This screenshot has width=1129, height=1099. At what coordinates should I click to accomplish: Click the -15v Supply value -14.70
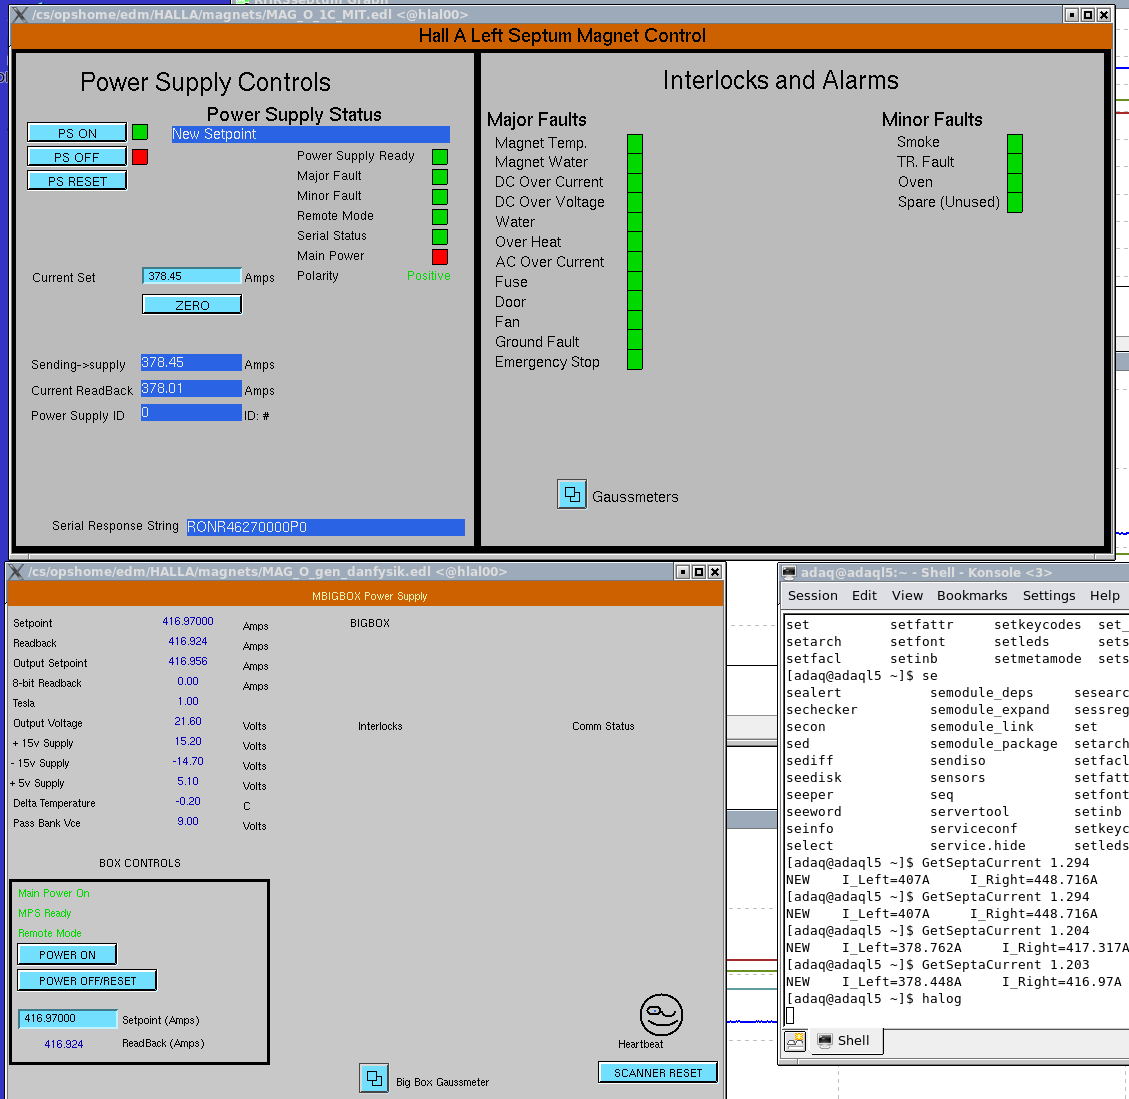188,761
